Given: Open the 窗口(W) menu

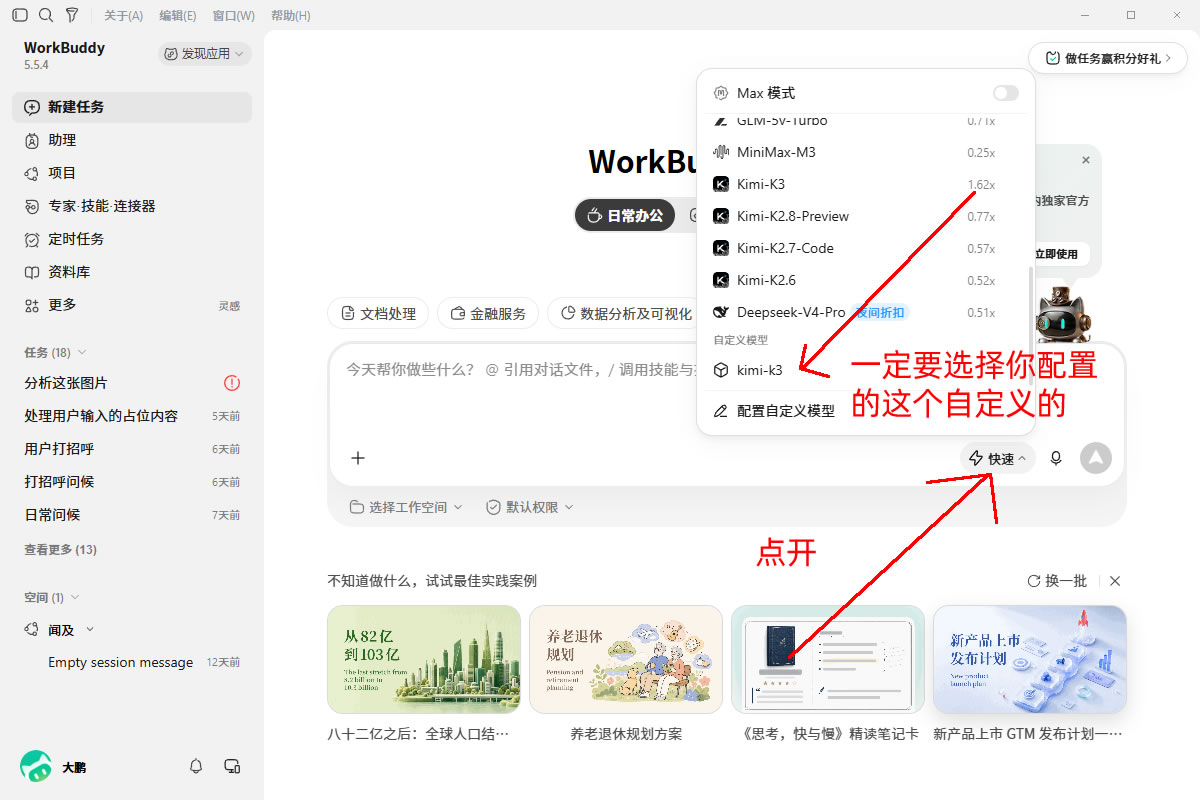Looking at the screenshot, I should click(x=233, y=16).
